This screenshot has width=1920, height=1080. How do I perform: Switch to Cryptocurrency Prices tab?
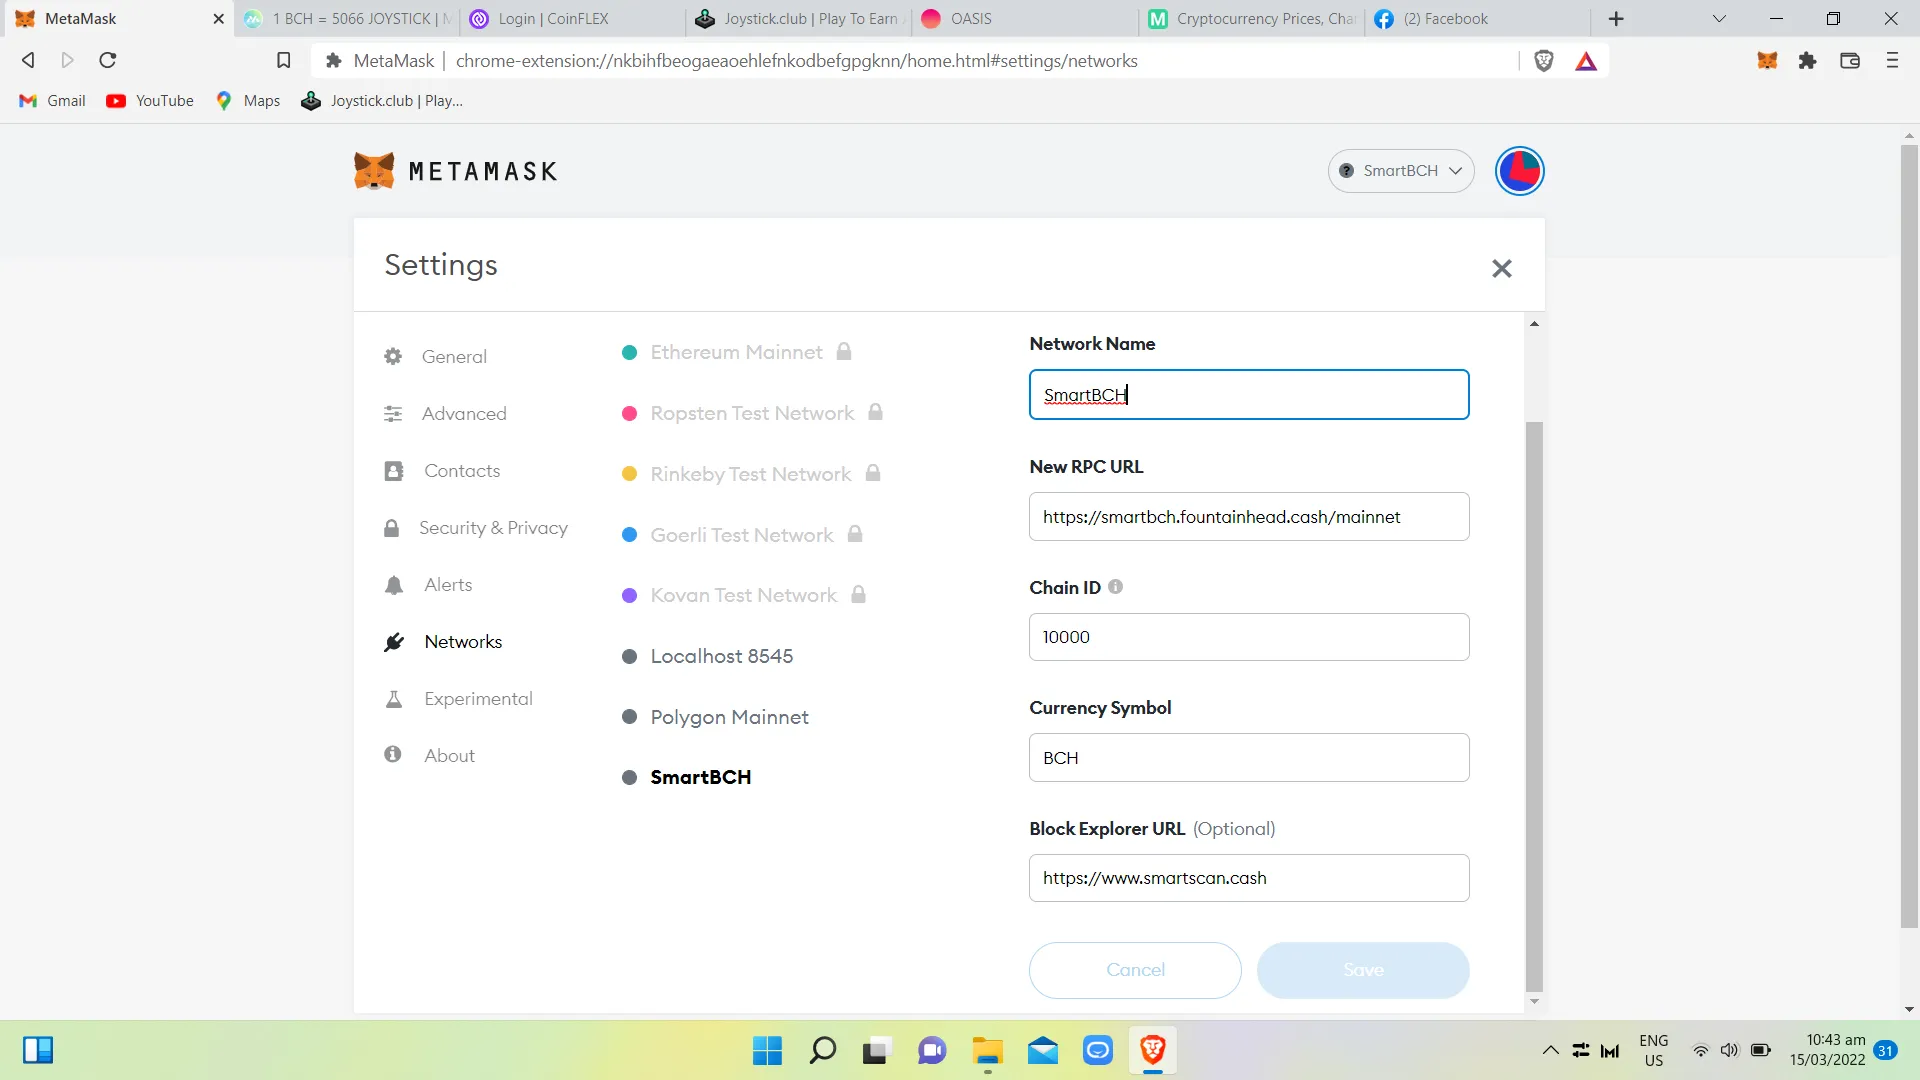pos(1252,19)
